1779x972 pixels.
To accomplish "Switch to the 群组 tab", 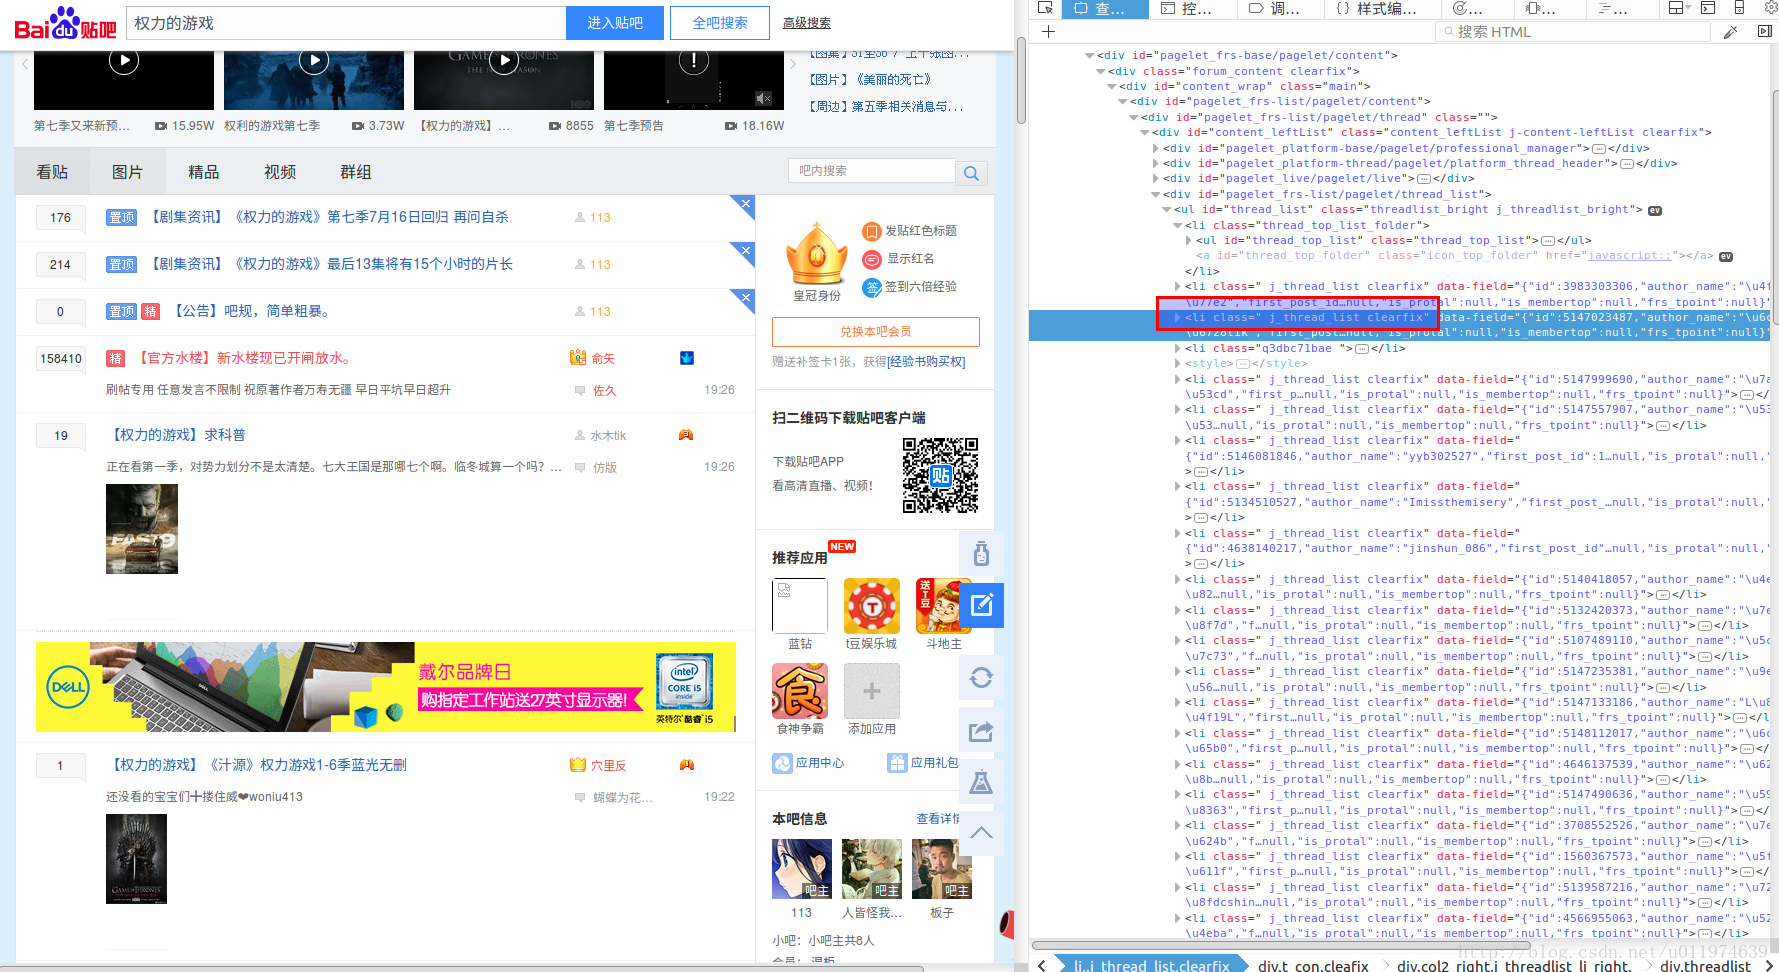I will 356,172.
